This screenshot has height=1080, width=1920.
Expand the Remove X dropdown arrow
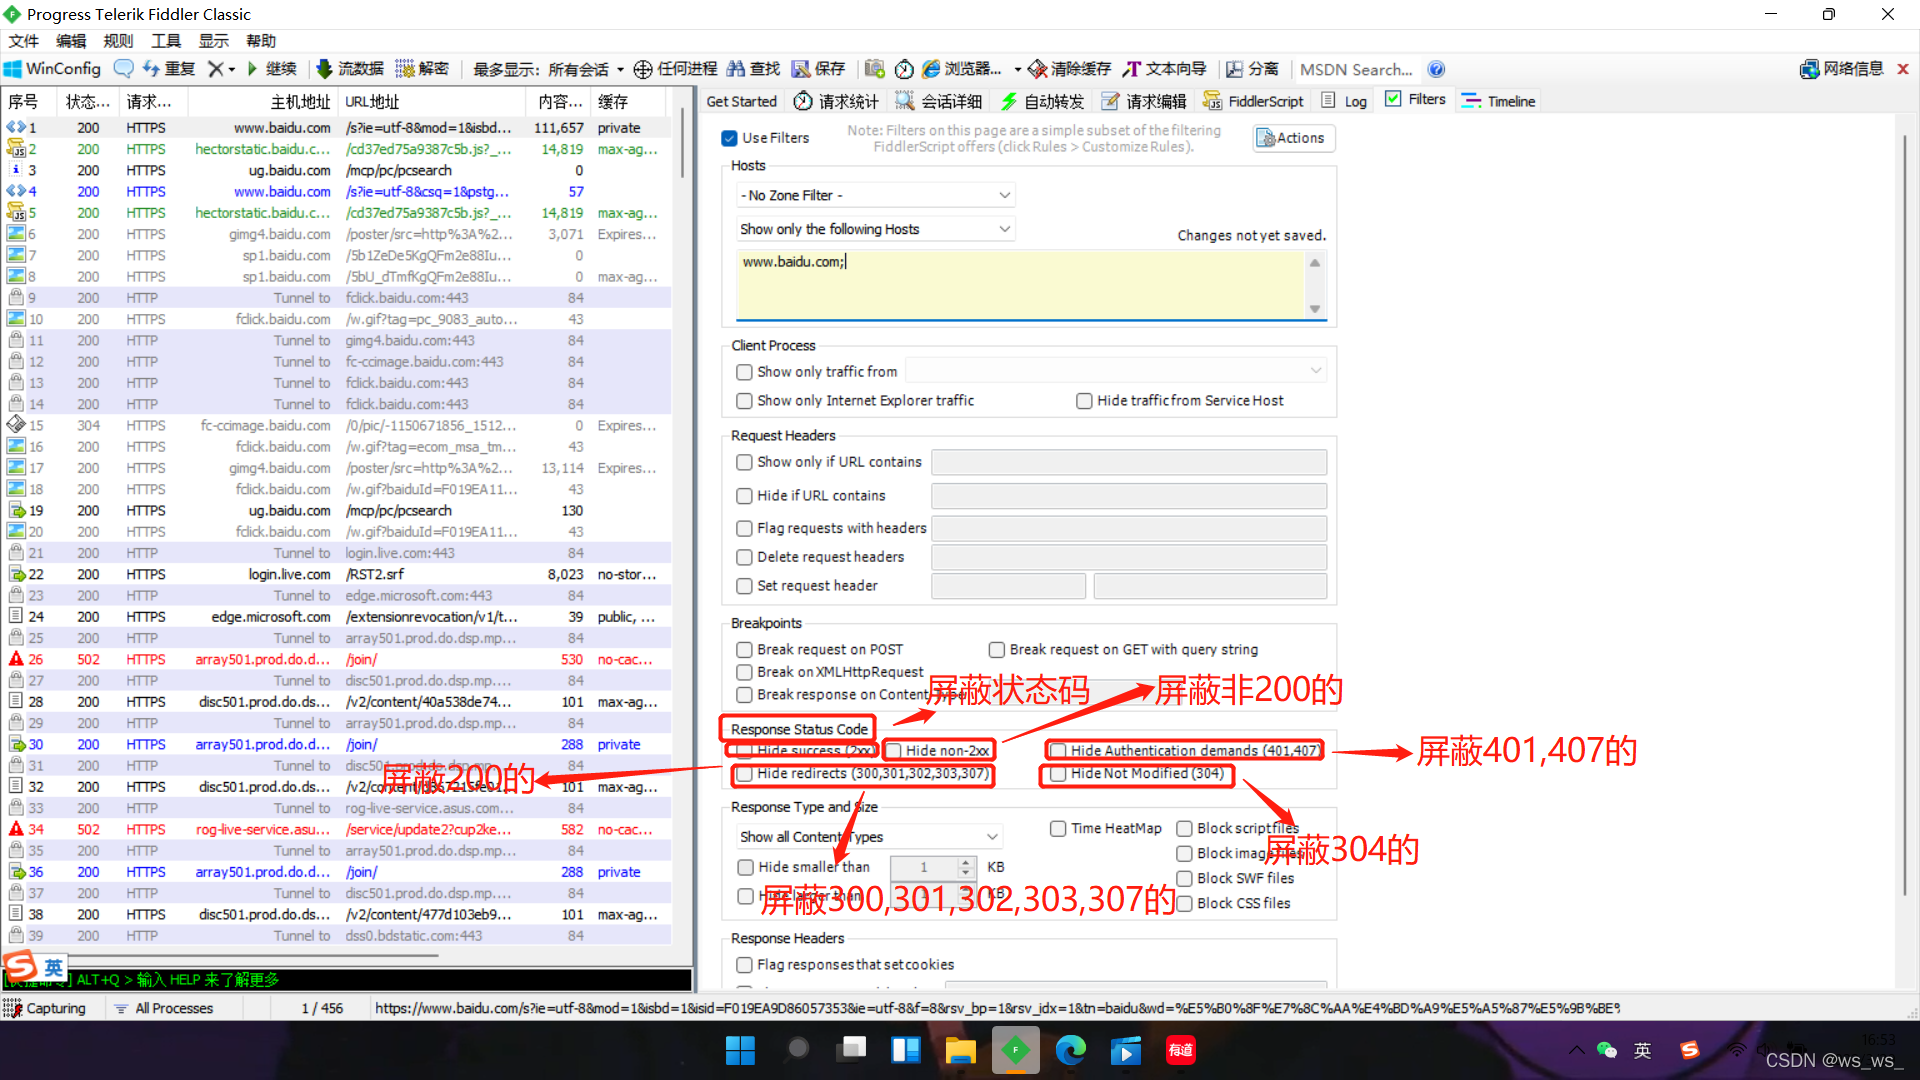coord(231,69)
